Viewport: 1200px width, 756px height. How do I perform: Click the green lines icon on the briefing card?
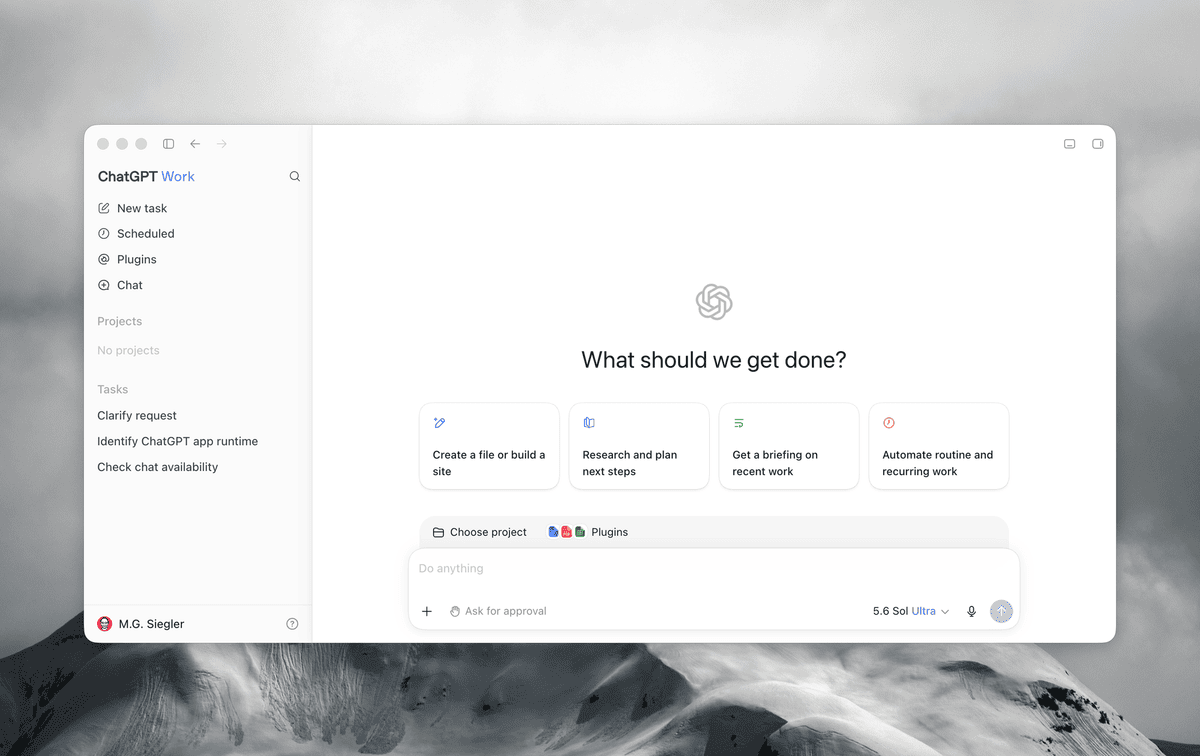coord(739,423)
